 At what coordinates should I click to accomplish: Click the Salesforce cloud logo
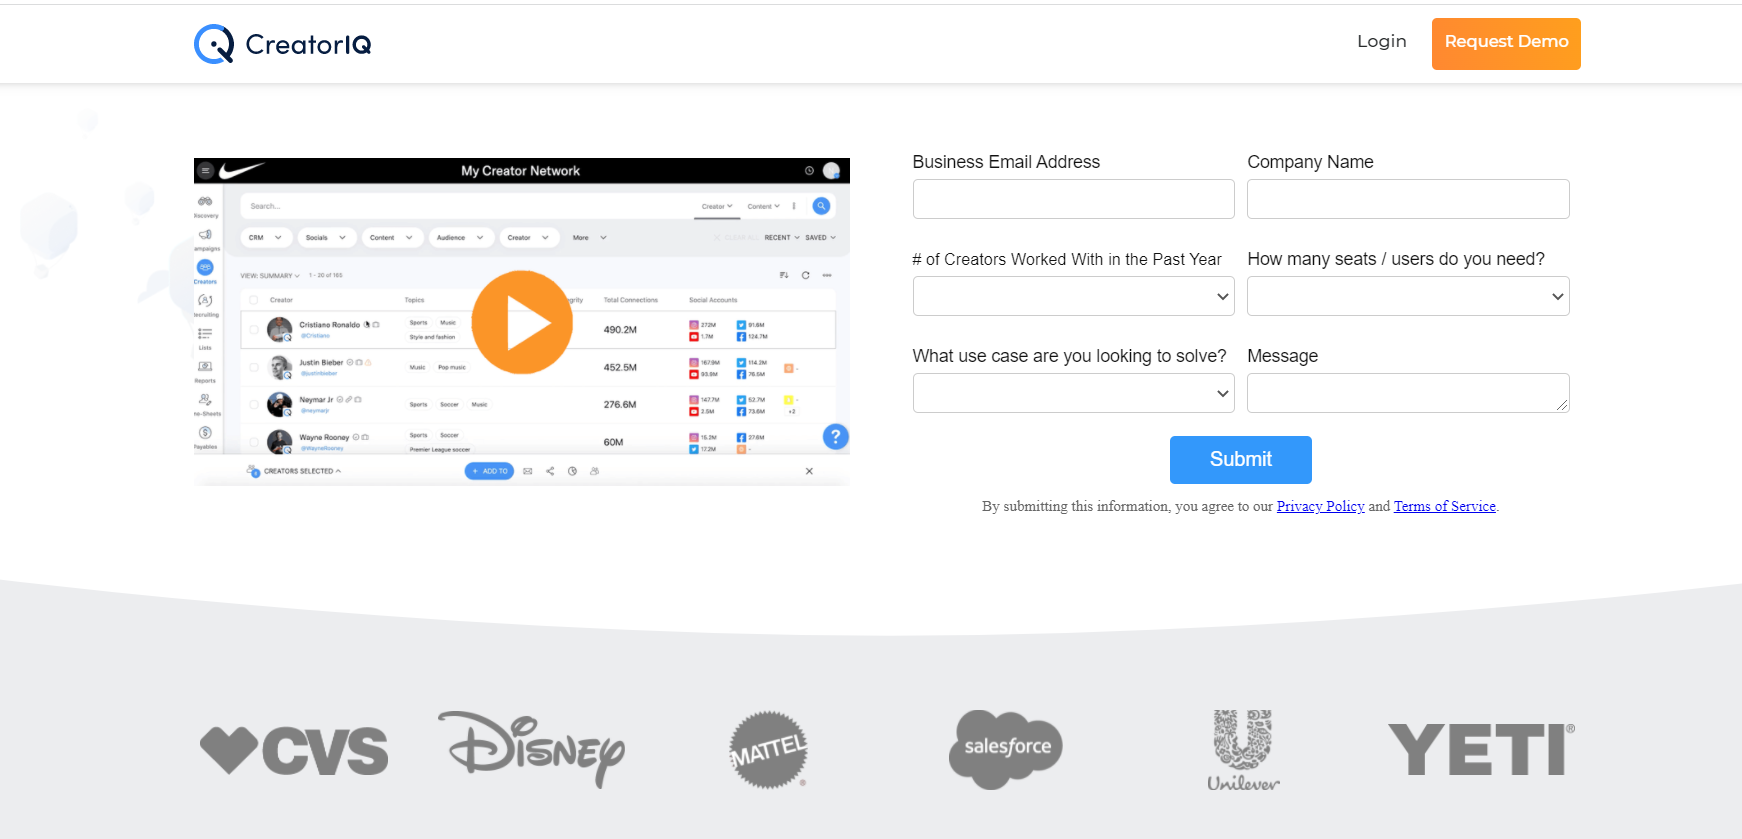click(1006, 749)
